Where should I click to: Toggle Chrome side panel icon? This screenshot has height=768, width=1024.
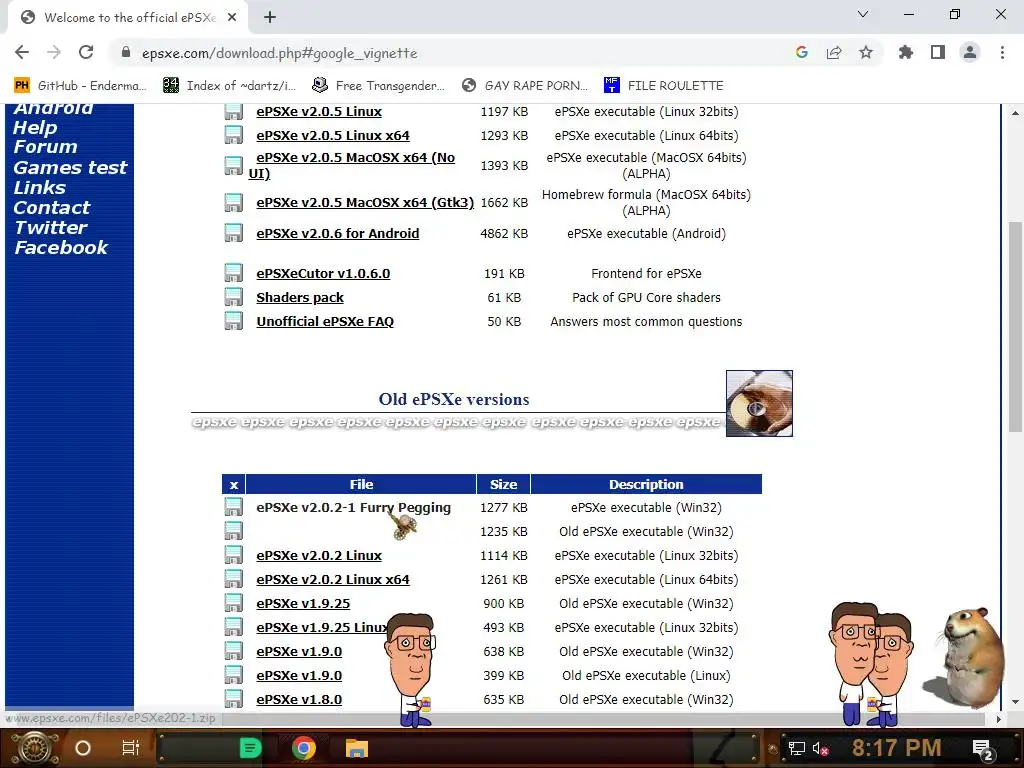pyautogui.click(x=938, y=52)
